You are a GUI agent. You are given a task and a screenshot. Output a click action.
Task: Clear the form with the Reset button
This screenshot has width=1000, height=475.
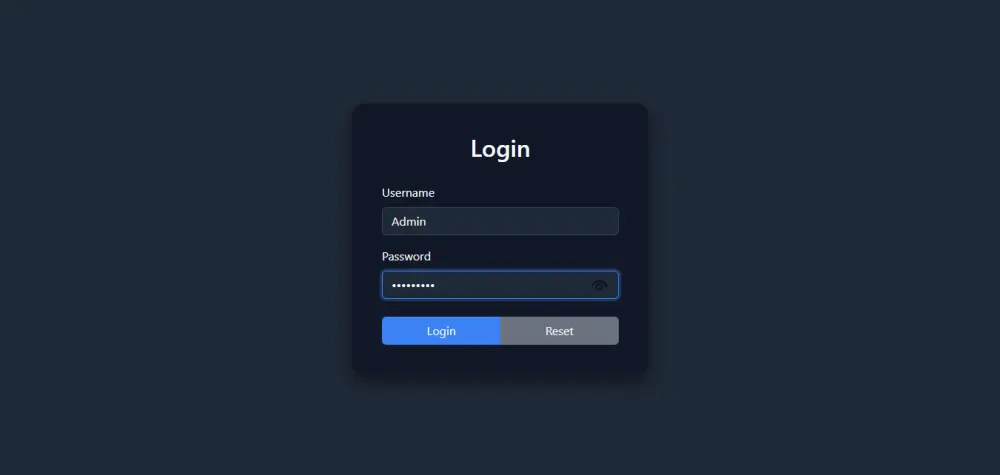[x=559, y=331]
